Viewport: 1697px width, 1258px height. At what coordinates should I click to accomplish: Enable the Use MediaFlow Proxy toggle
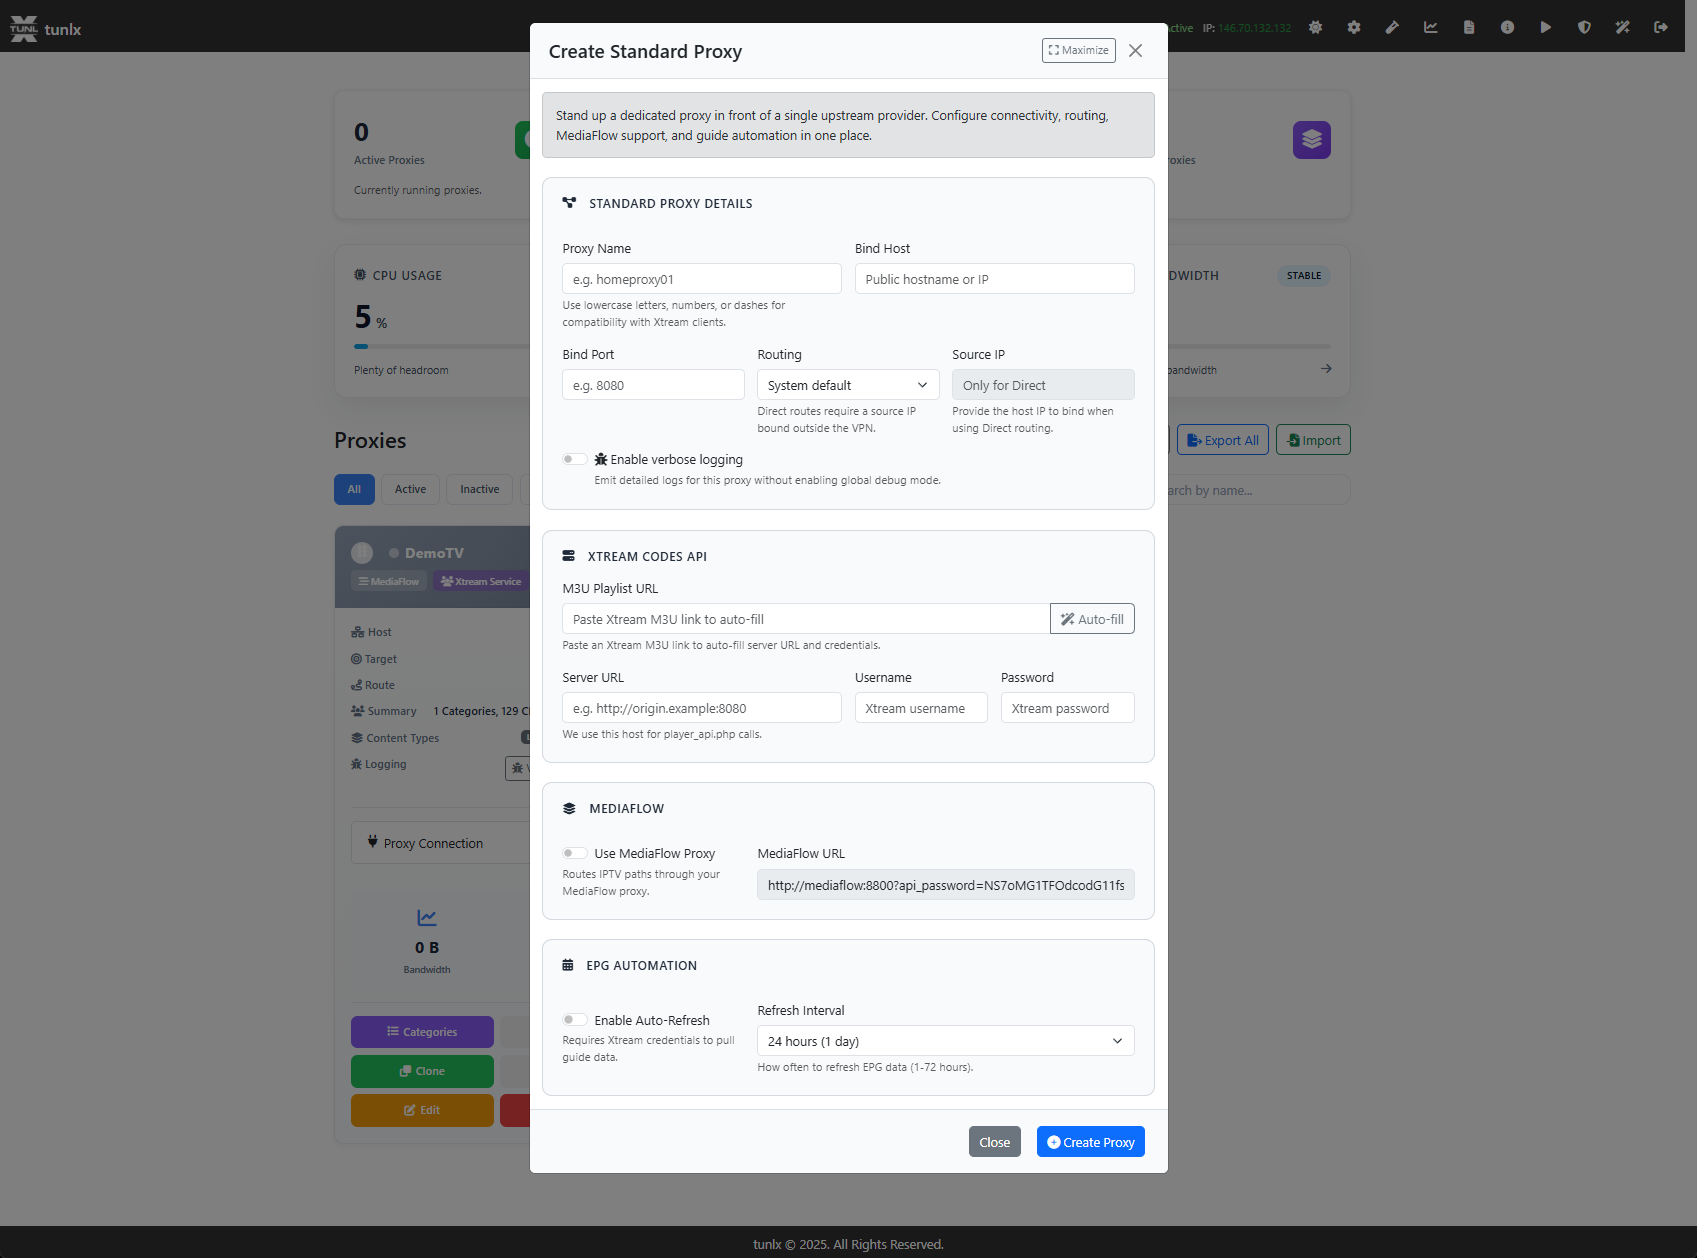tap(575, 853)
